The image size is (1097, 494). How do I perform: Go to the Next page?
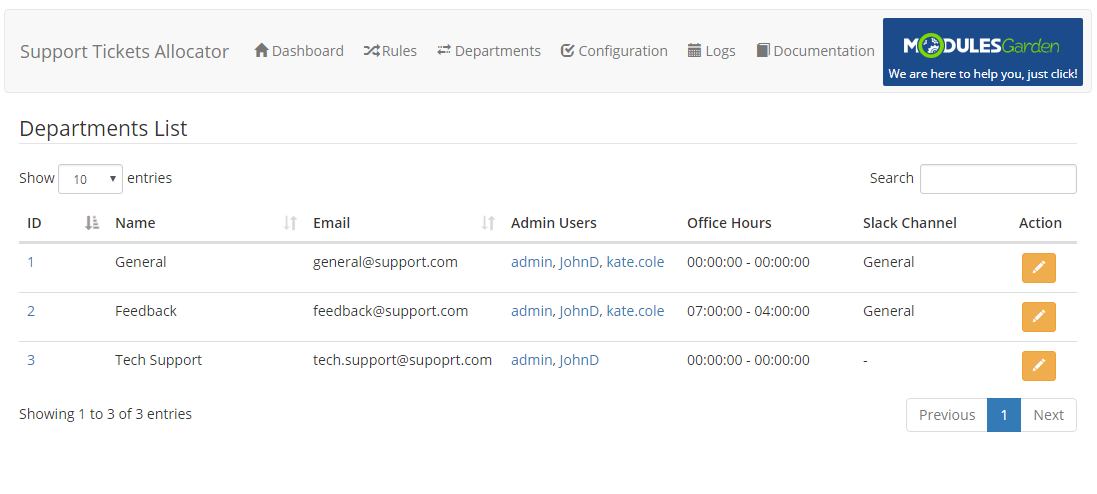(1048, 415)
